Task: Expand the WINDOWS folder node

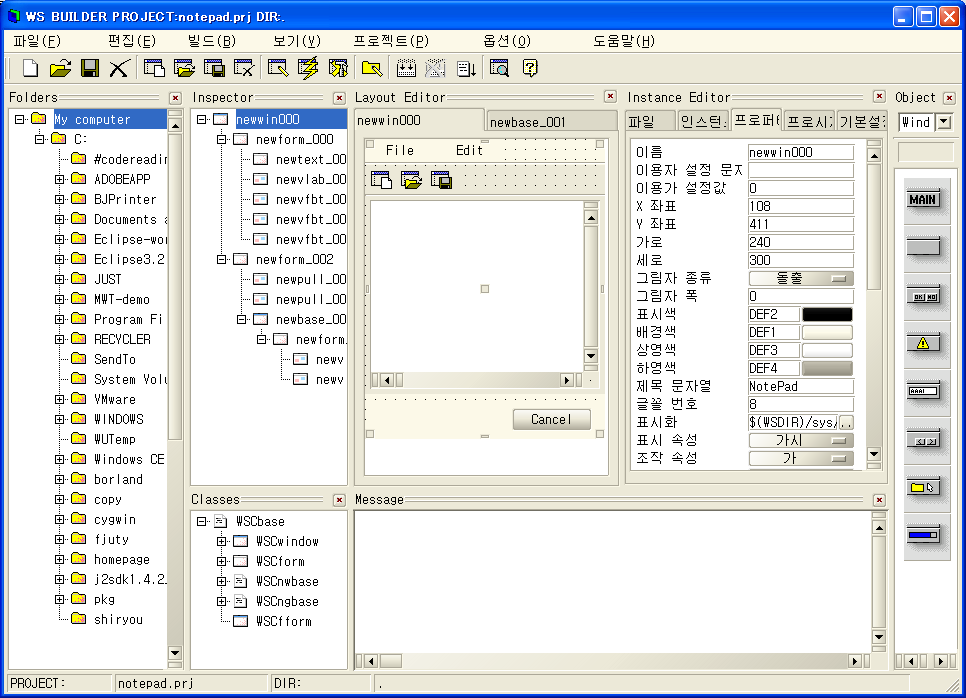Action: pyautogui.click(x=59, y=420)
